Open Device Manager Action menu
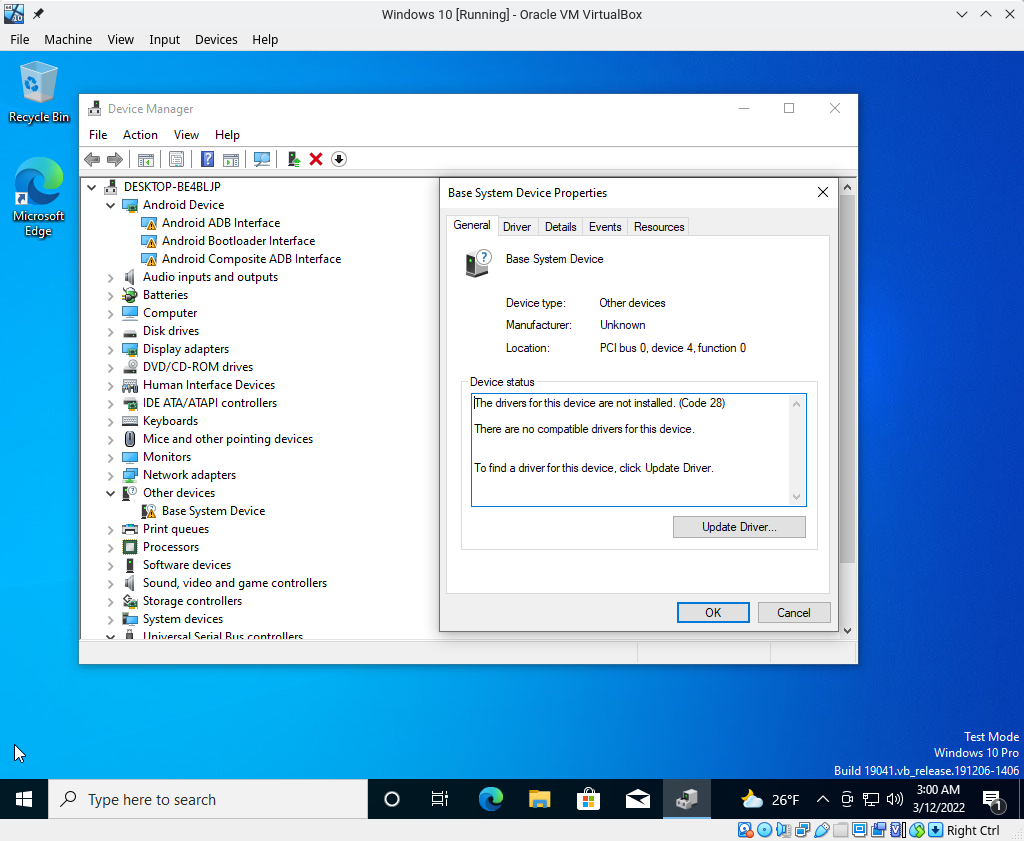Screen dimensions: 1024x841 click(140, 135)
